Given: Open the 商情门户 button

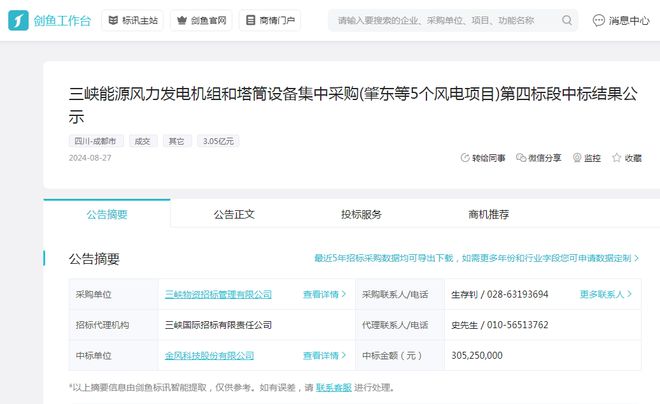Looking at the screenshot, I should [x=270, y=20].
